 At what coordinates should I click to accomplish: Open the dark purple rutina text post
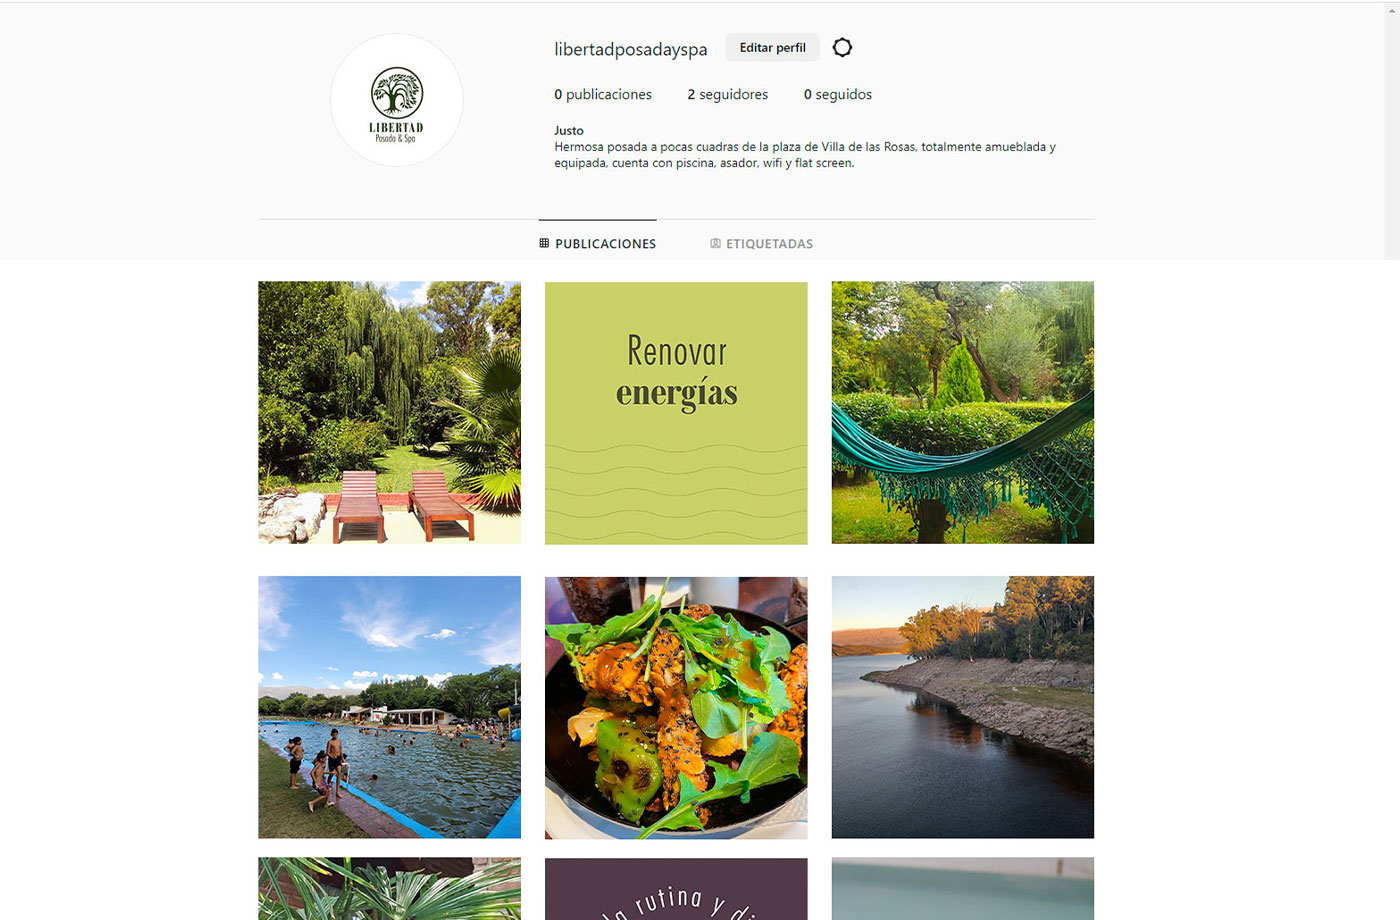click(676, 889)
